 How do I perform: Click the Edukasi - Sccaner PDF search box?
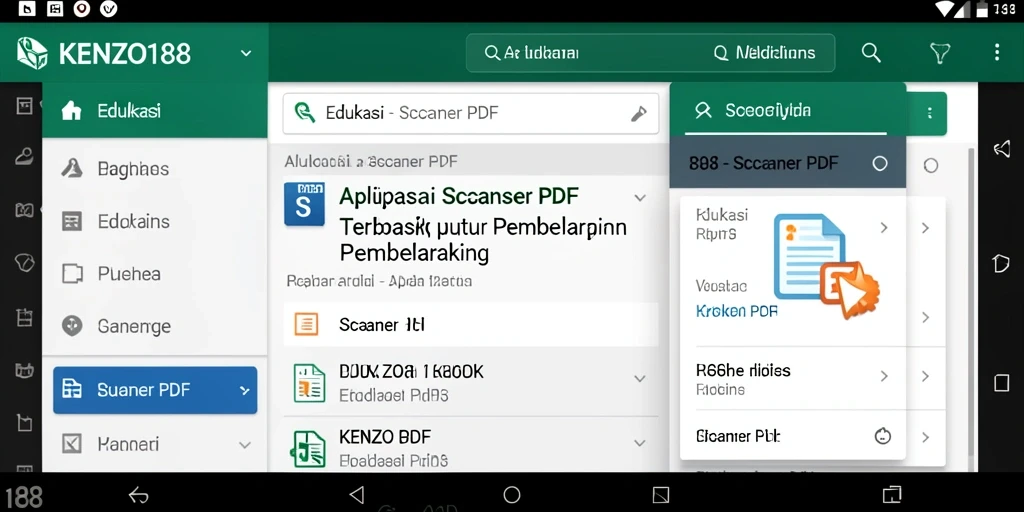pyautogui.click(x=471, y=113)
